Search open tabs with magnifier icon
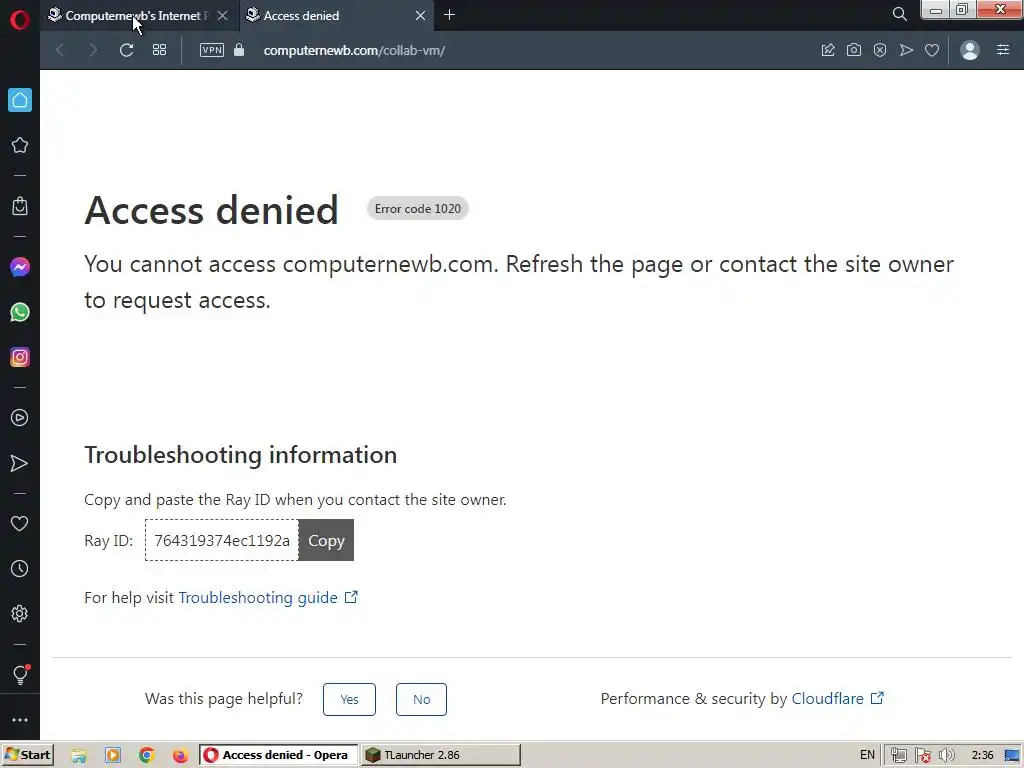The width and height of the screenshot is (1024, 768). pos(899,14)
